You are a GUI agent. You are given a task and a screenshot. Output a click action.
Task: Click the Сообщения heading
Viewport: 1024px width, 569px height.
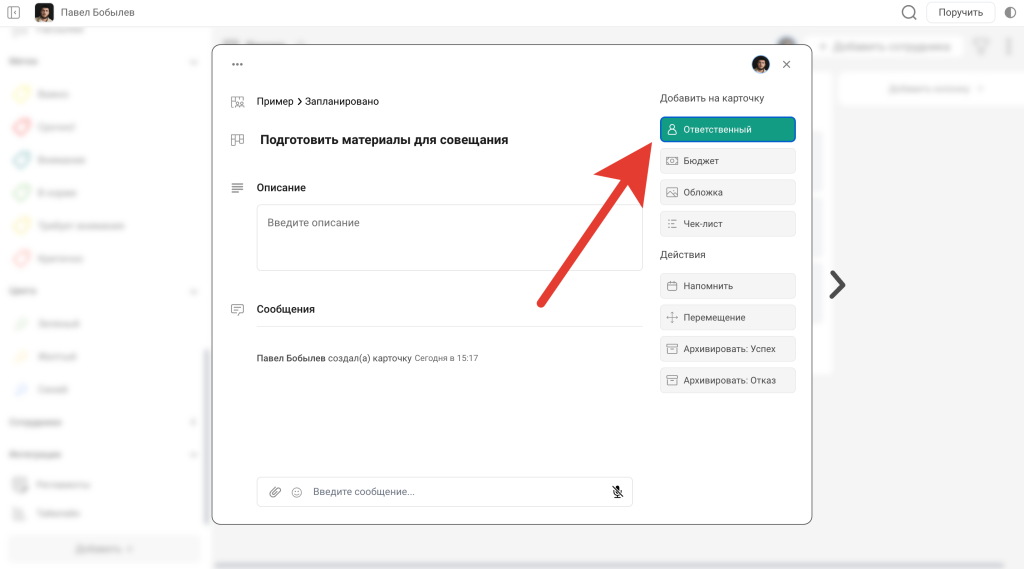click(285, 309)
